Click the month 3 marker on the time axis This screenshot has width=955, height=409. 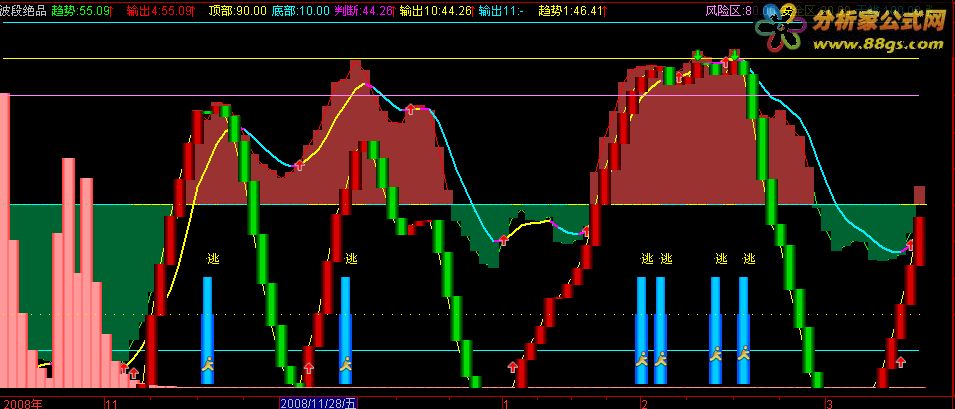click(x=829, y=404)
